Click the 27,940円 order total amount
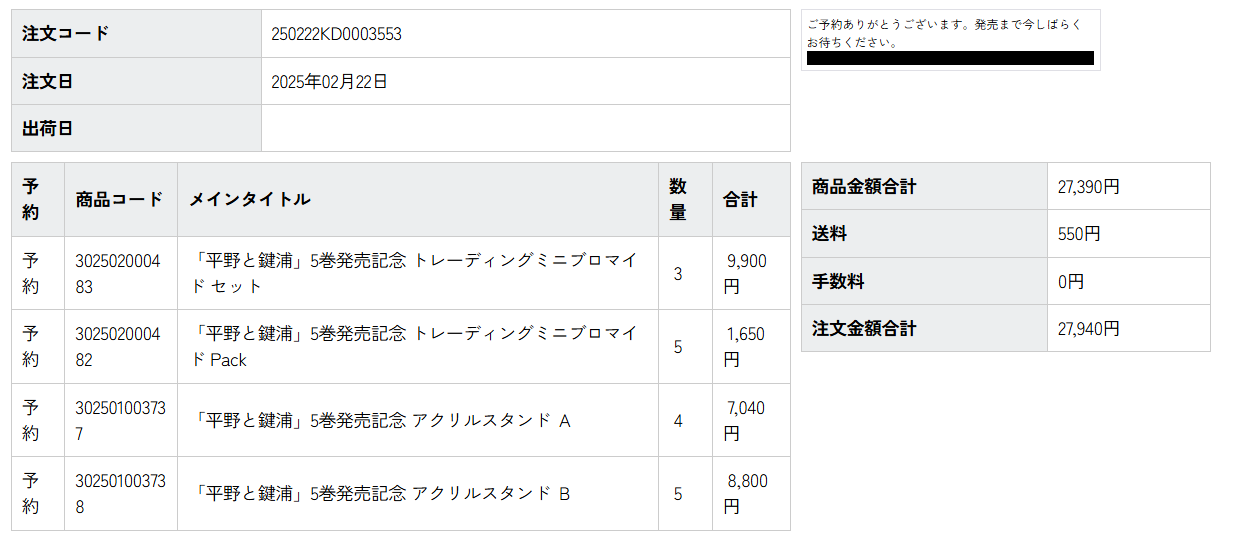This screenshot has height=539, width=1255. coord(1088,328)
